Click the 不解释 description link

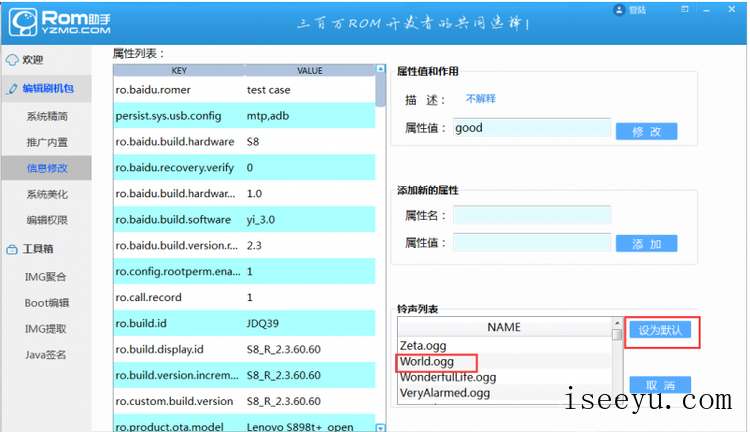[x=481, y=99]
